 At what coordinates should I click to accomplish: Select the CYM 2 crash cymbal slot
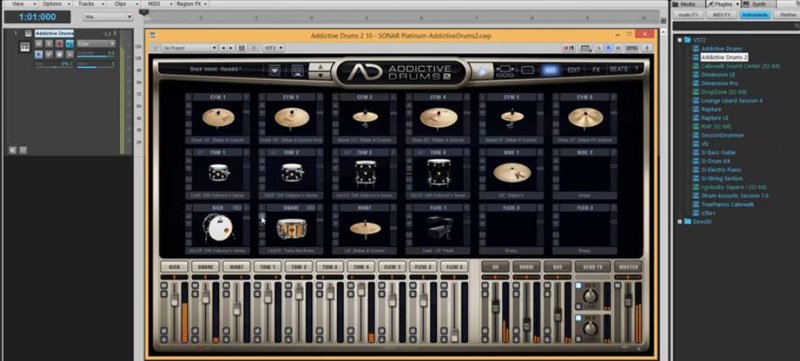[x=291, y=118]
